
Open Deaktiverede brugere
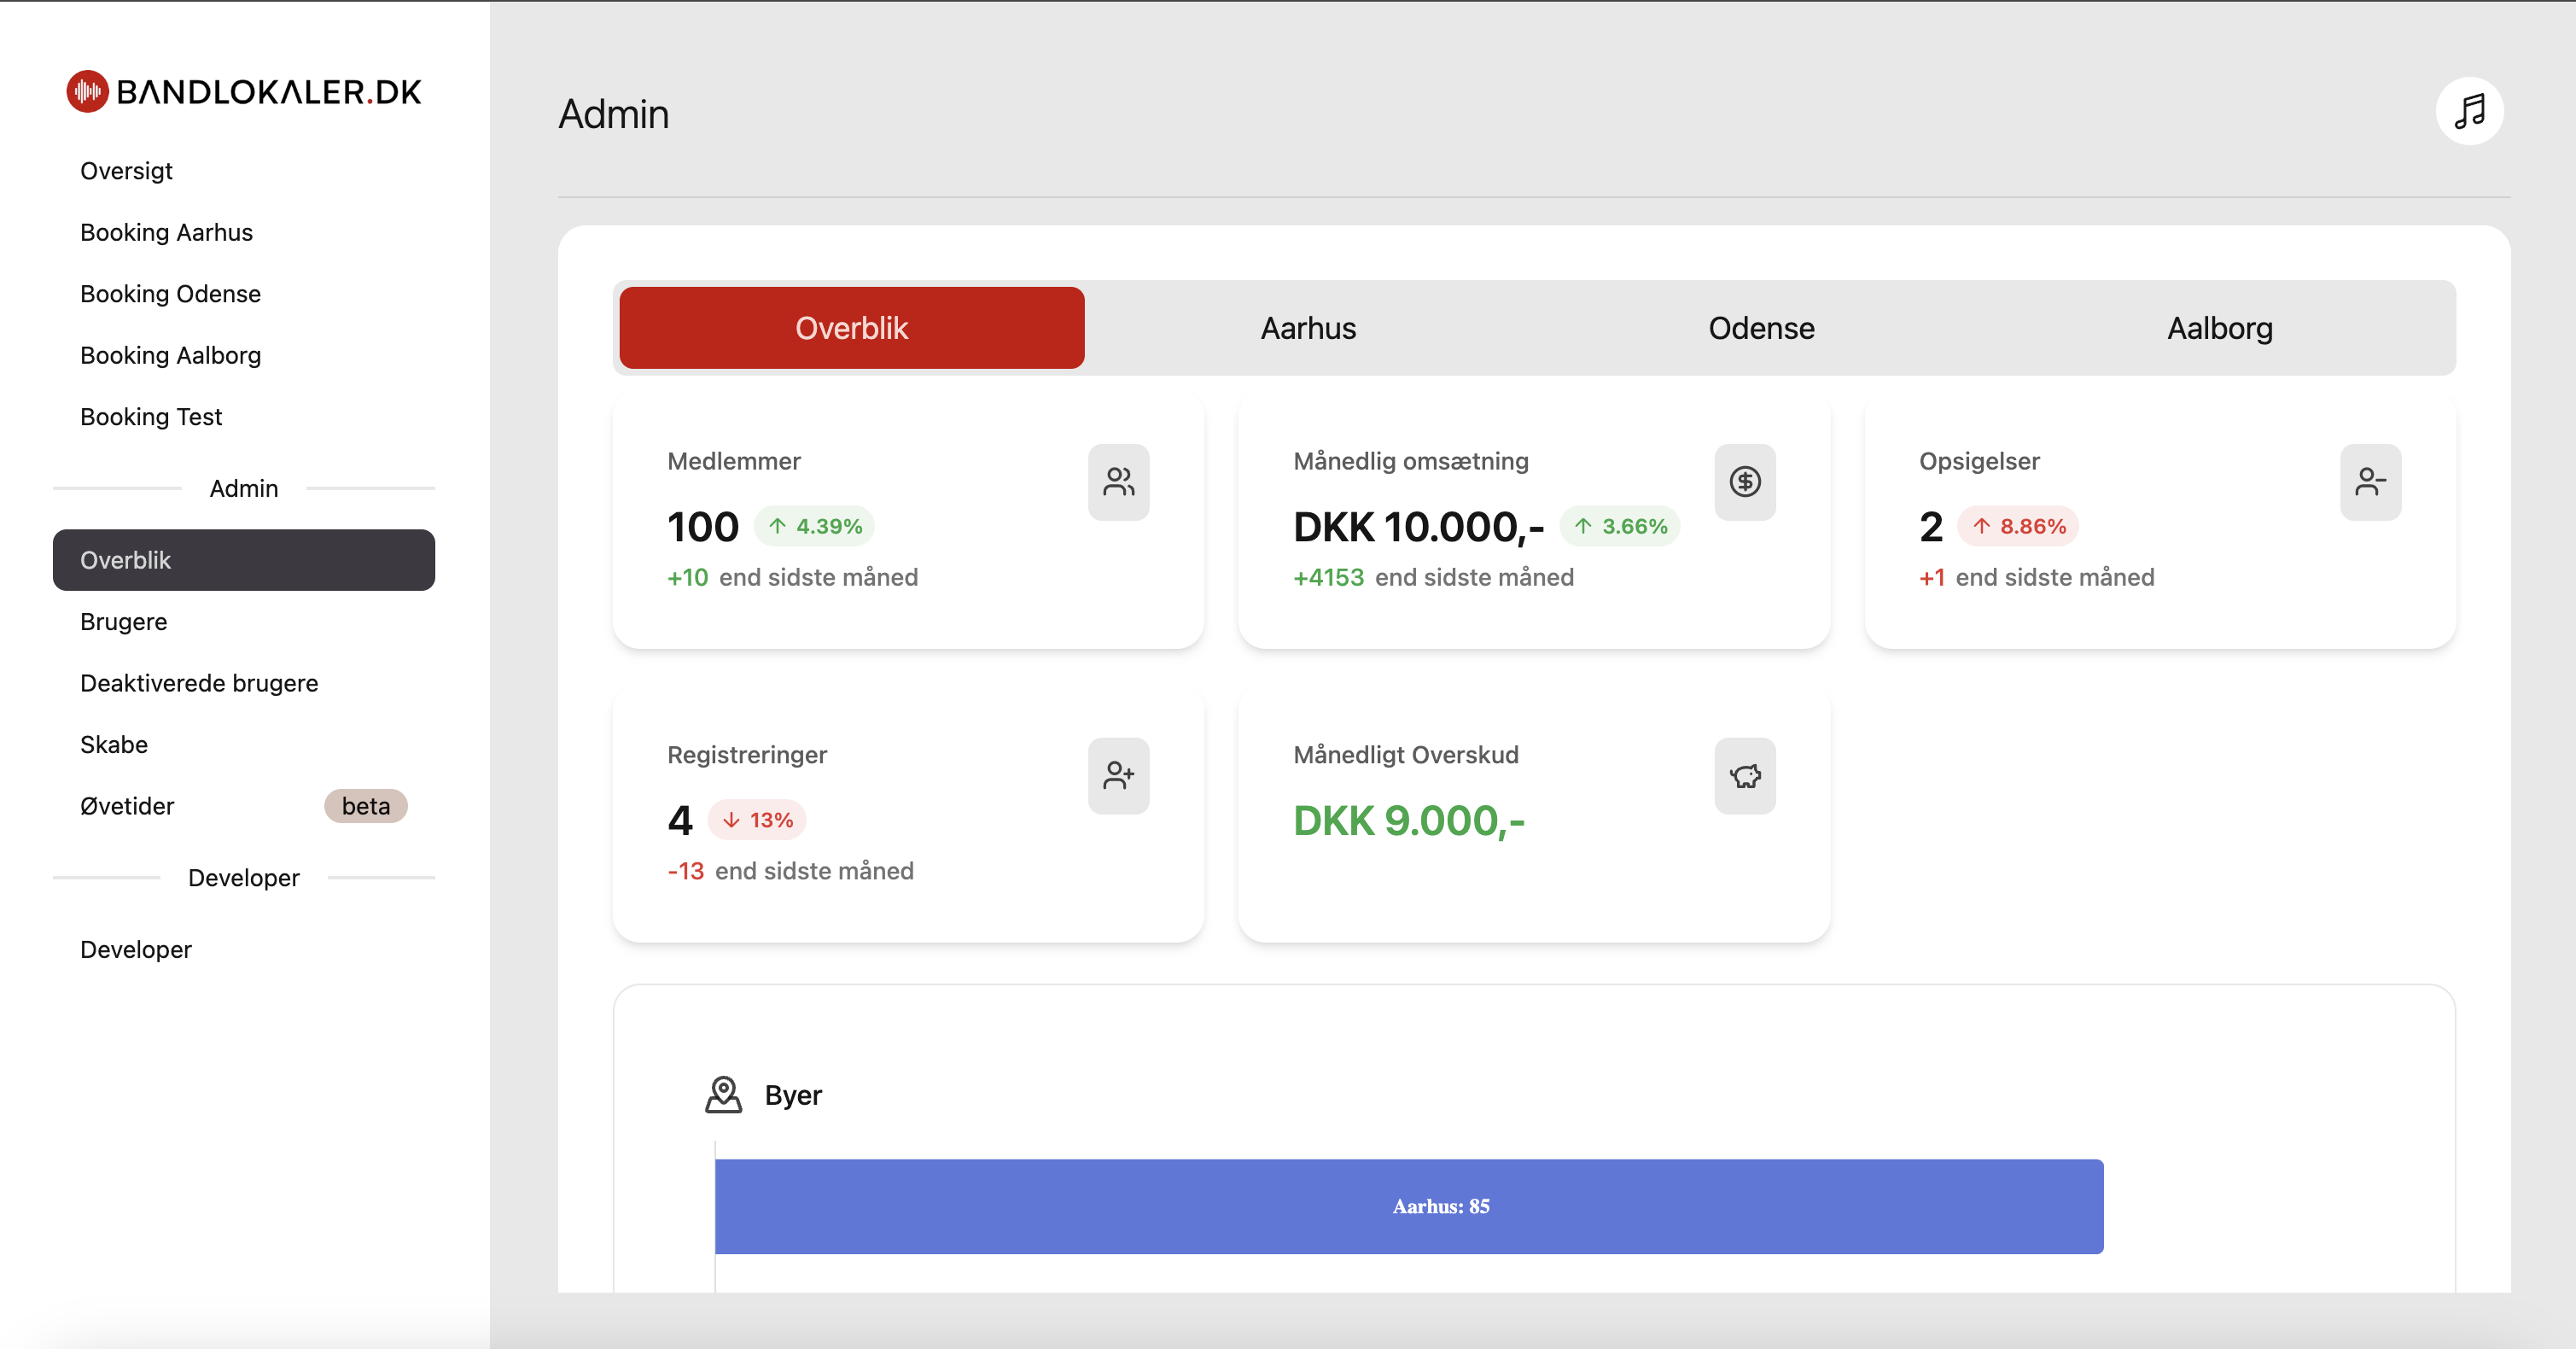[198, 683]
